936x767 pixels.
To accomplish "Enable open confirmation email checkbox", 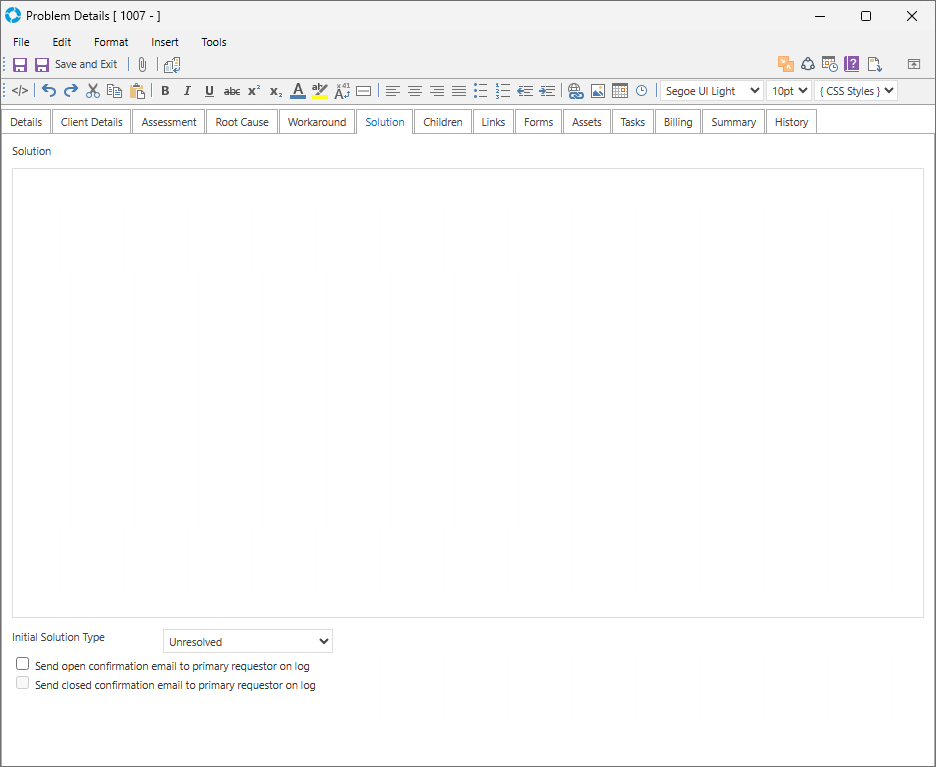I will (x=23, y=664).
